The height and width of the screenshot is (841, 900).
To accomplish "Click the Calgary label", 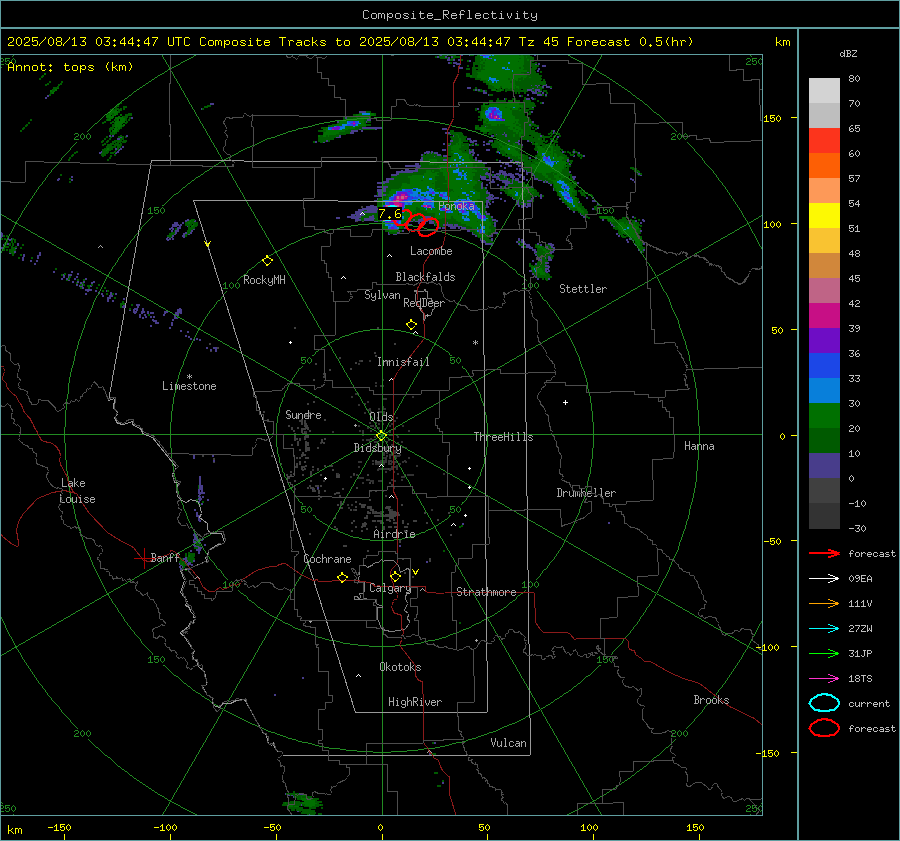I will pos(390,588).
